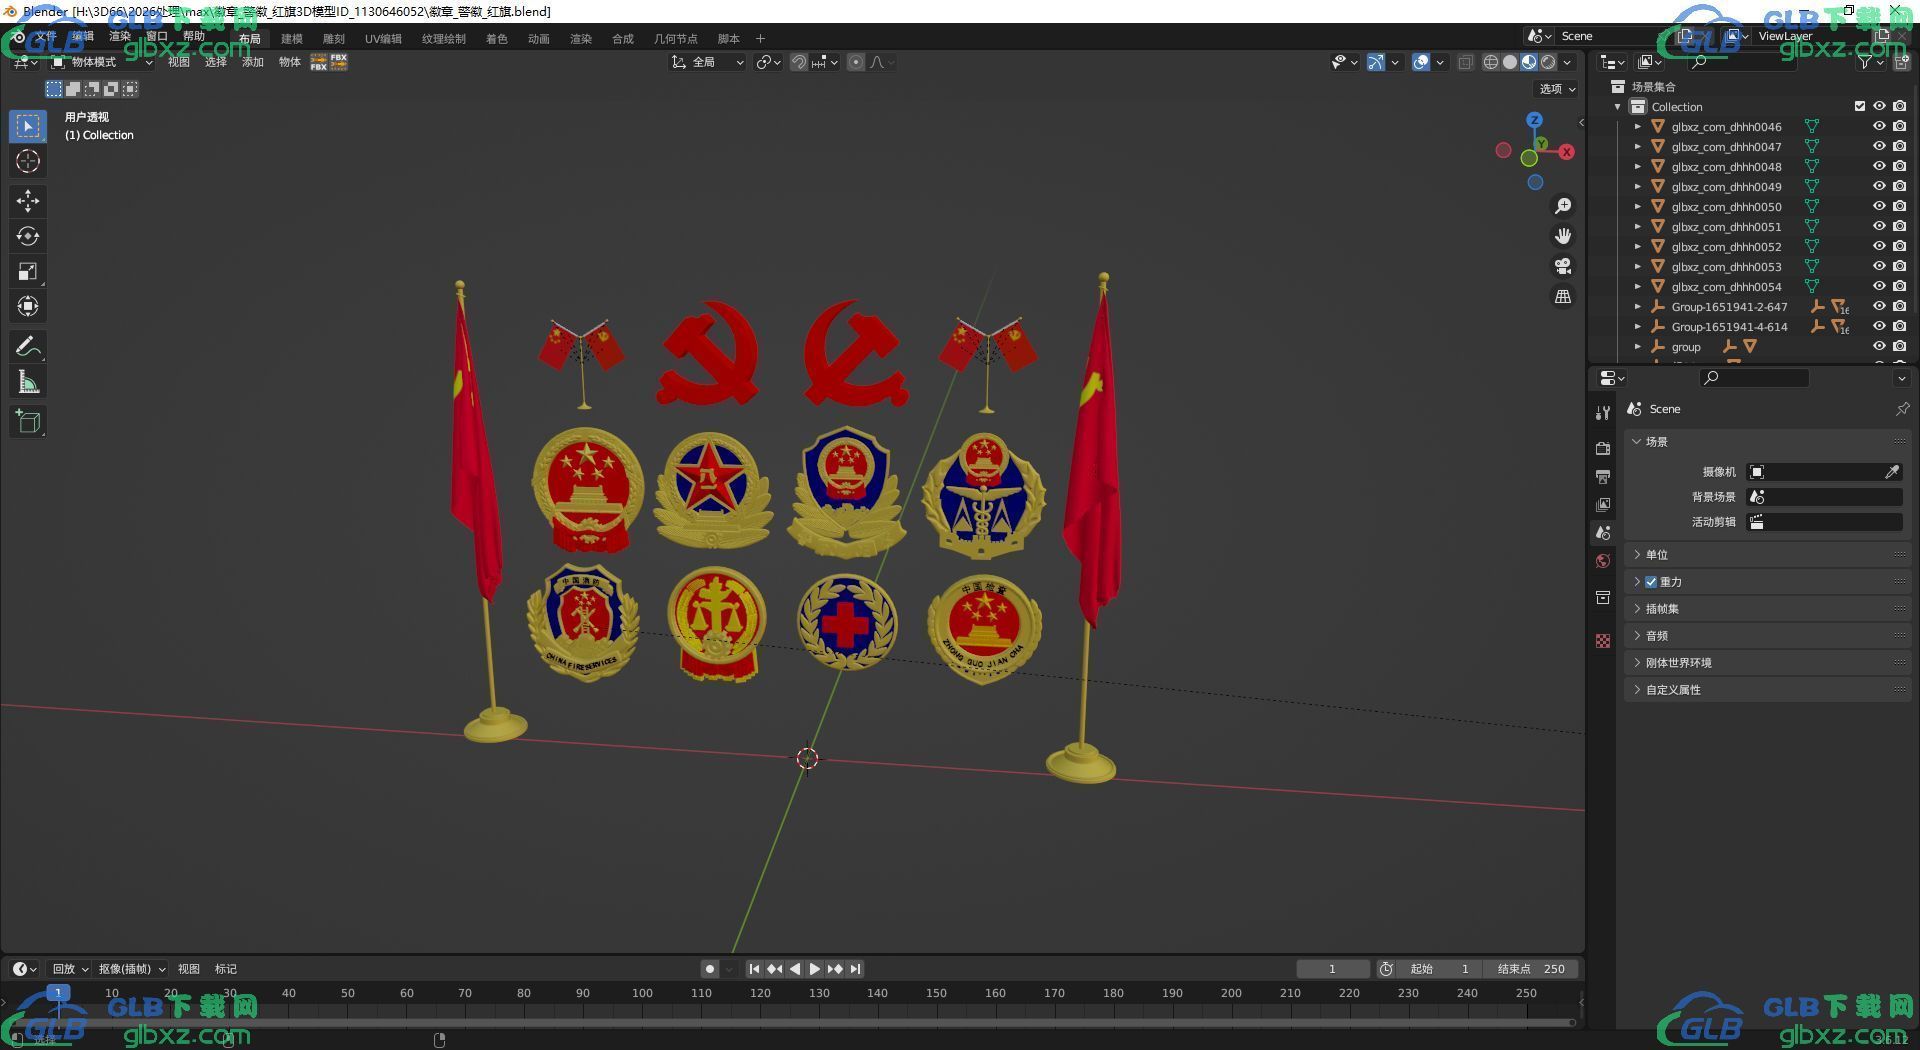Open the 添加 menu in viewport header
The width and height of the screenshot is (1920, 1050).
point(252,62)
